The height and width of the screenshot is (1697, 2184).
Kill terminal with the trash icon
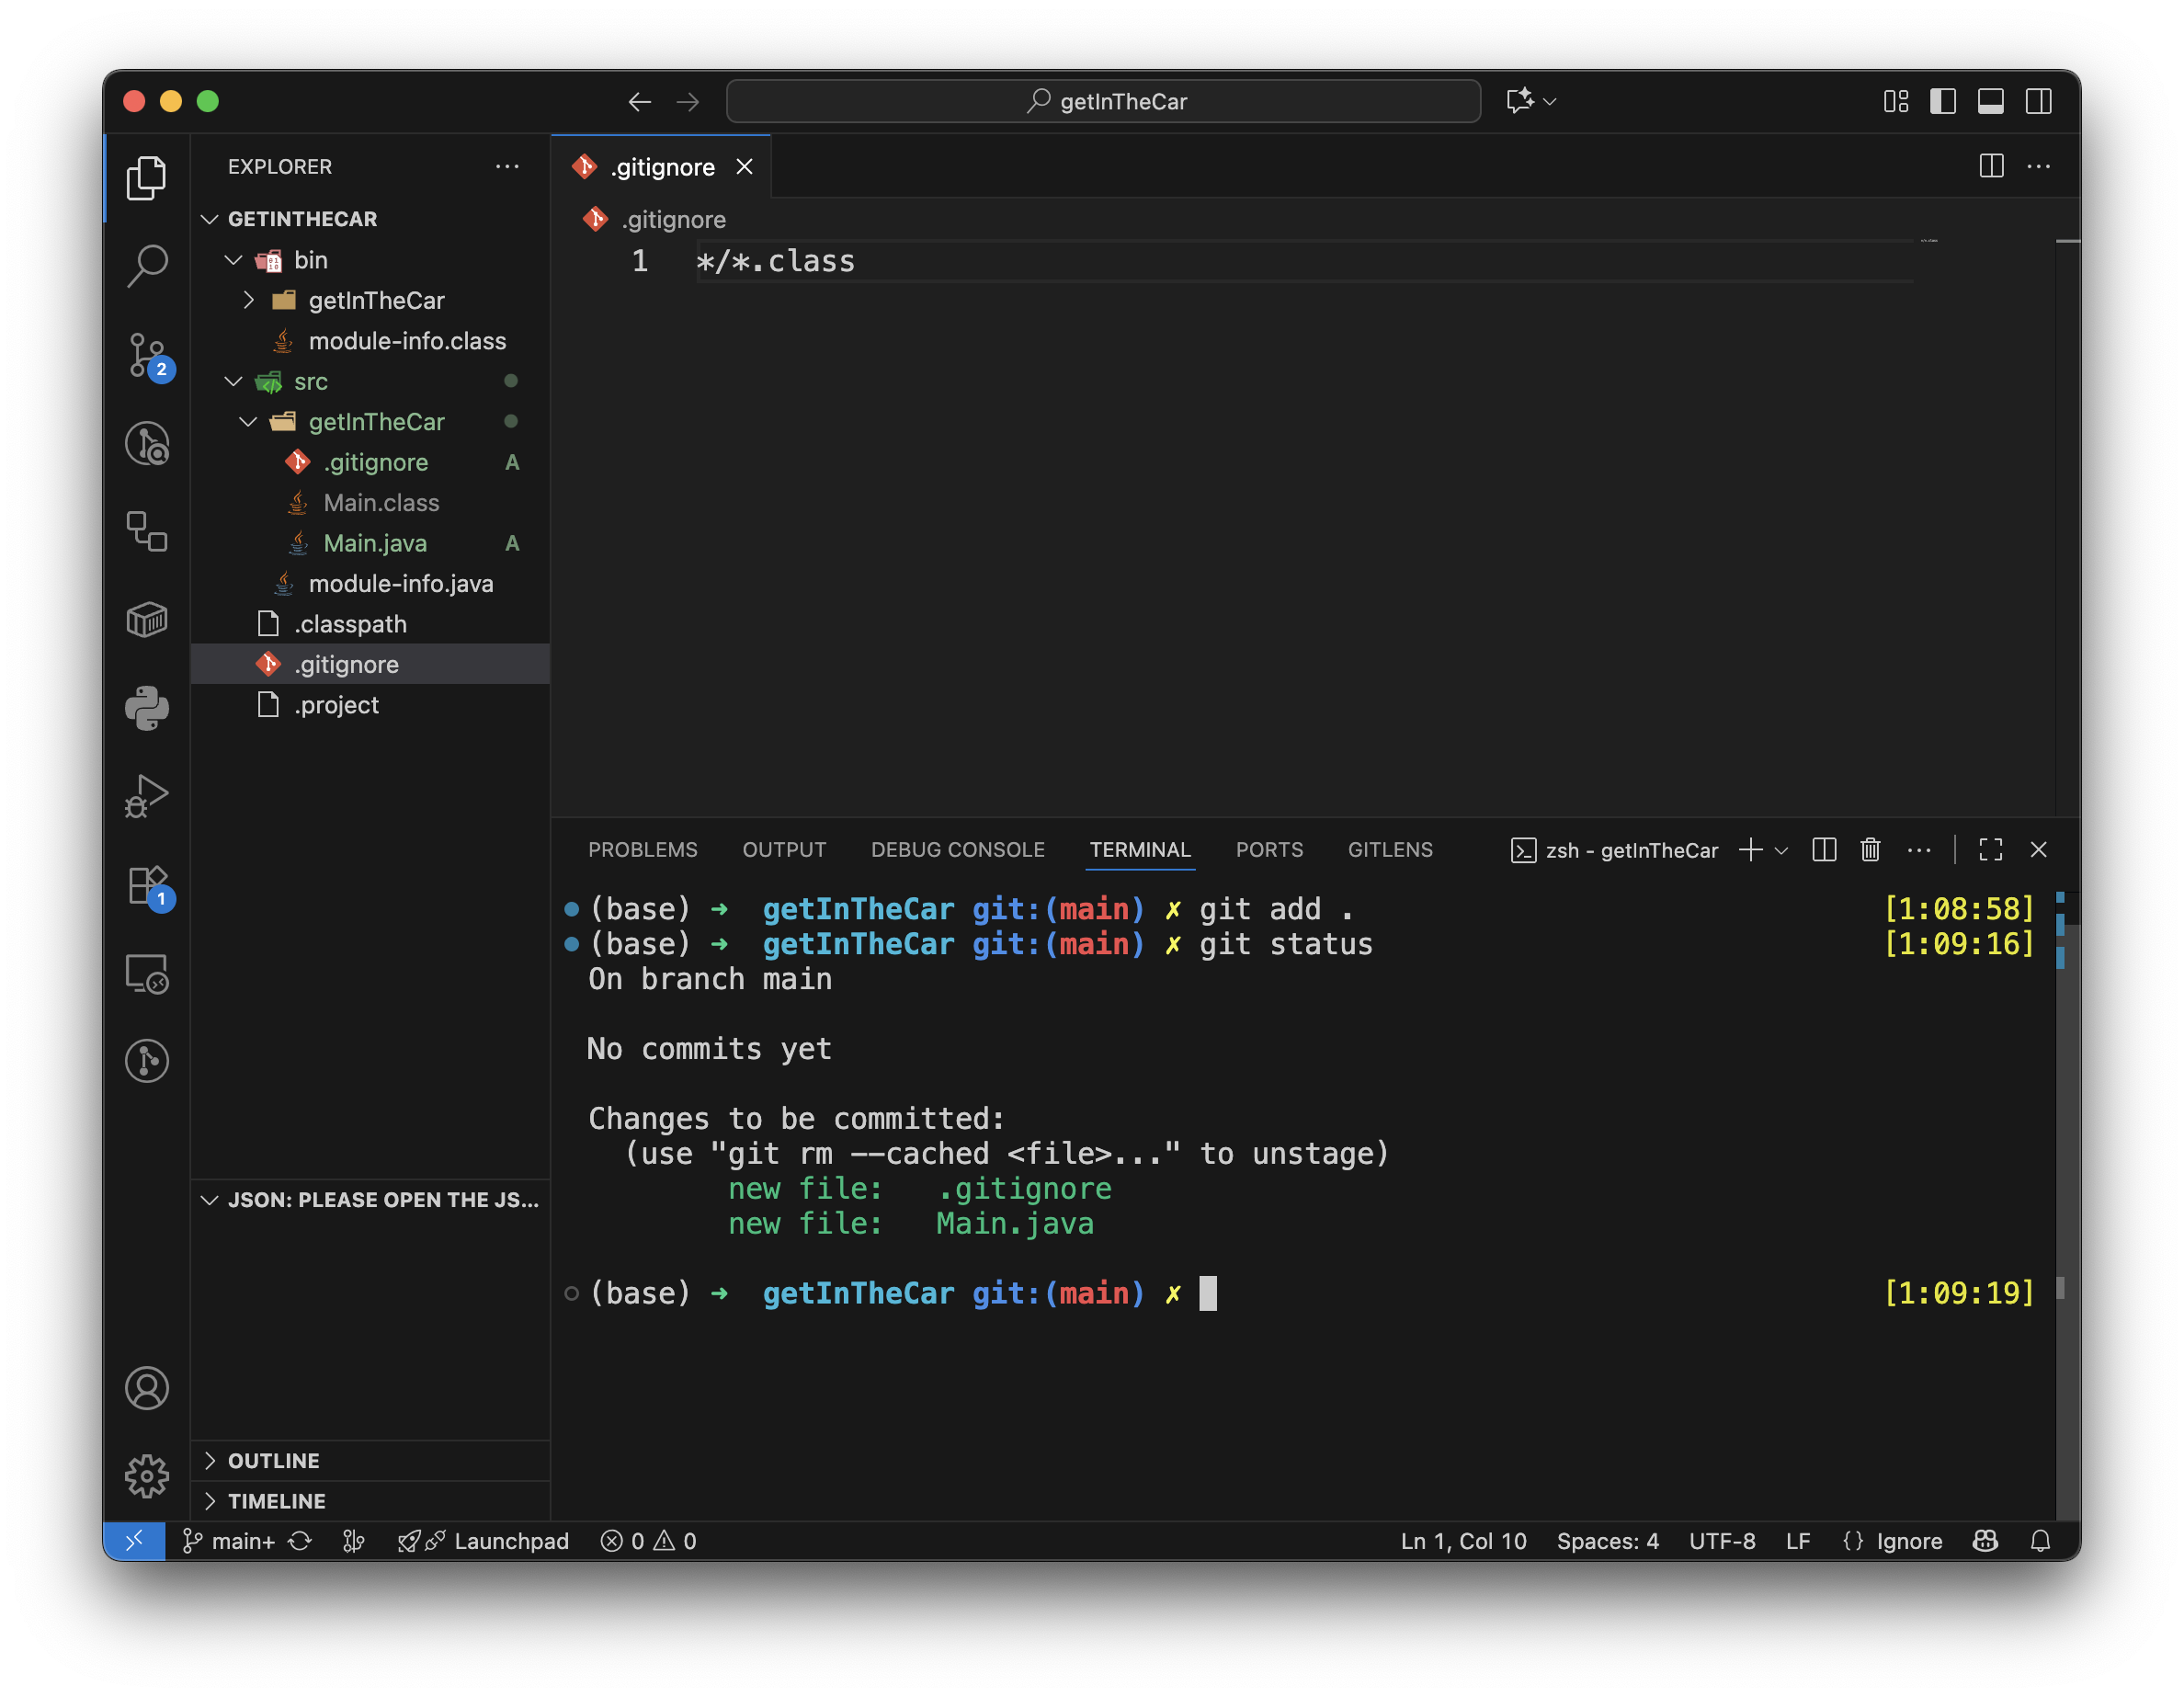tap(1870, 850)
